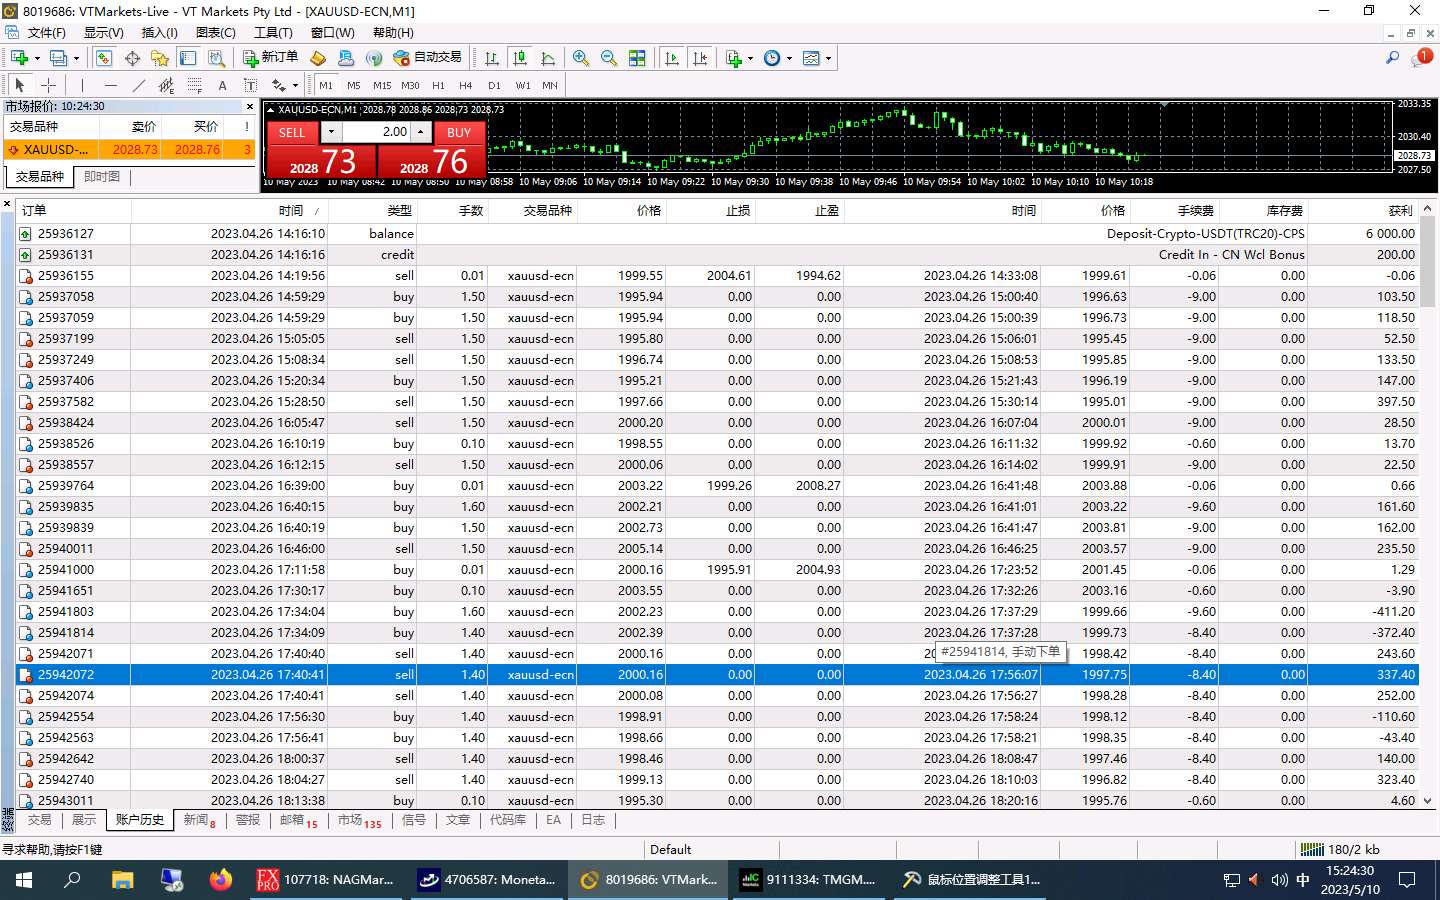Close the Market Watch panel

pyautogui.click(x=250, y=106)
